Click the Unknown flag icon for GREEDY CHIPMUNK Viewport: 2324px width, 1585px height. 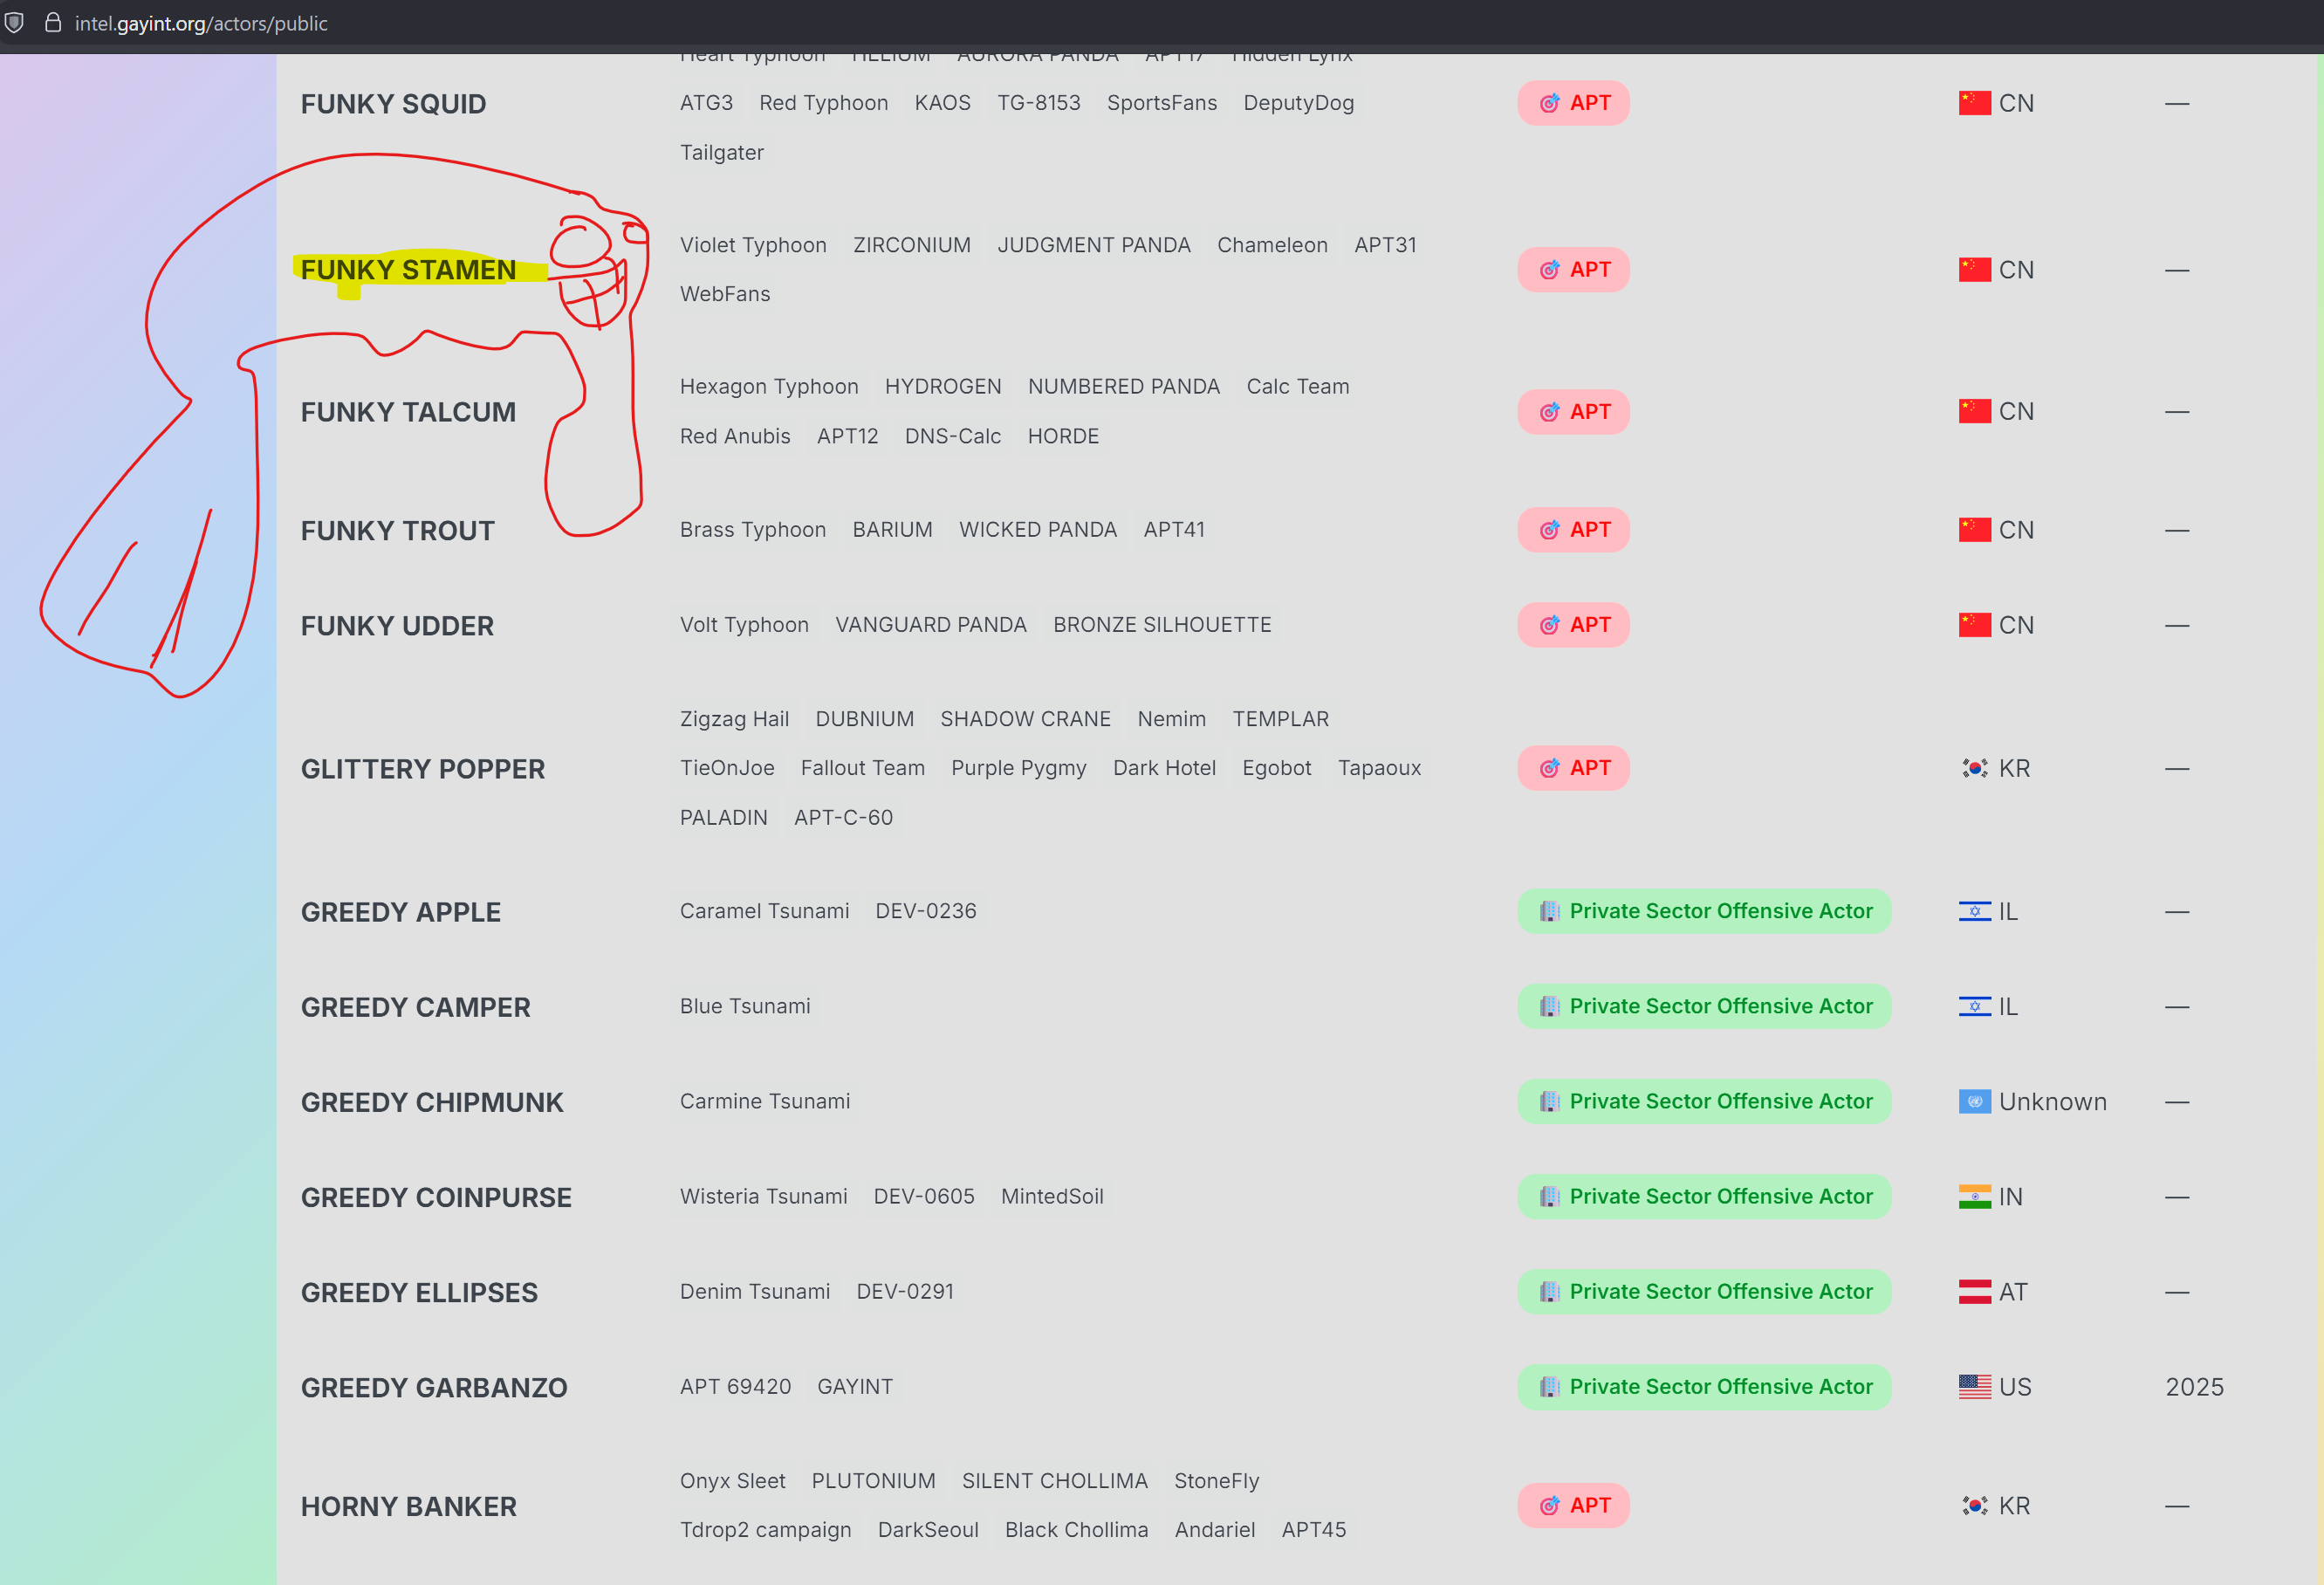tap(1974, 1101)
